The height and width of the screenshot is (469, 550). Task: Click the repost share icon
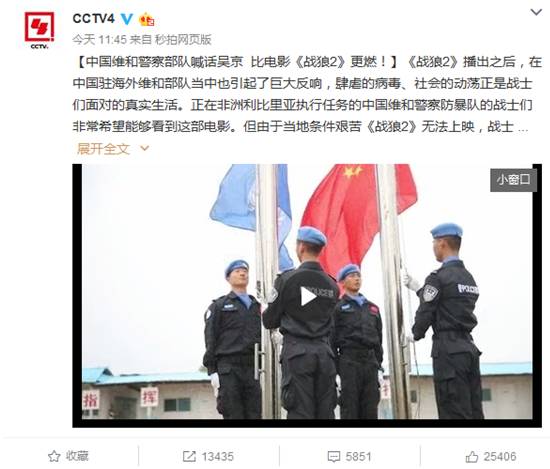(x=189, y=456)
